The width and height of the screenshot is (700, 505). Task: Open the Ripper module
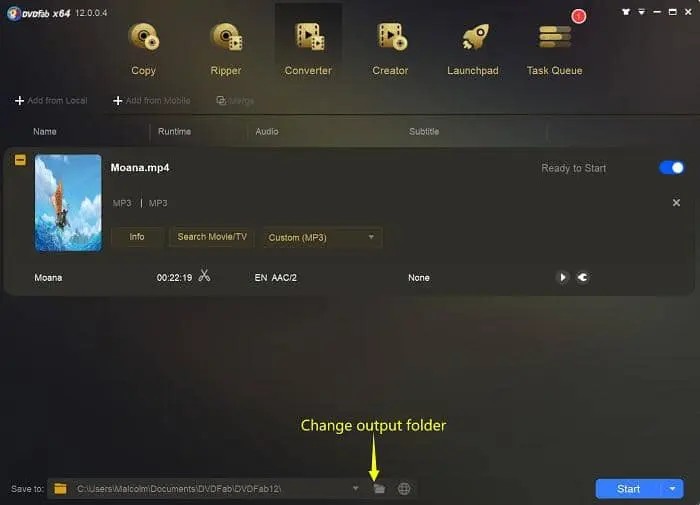pos(226,49)
